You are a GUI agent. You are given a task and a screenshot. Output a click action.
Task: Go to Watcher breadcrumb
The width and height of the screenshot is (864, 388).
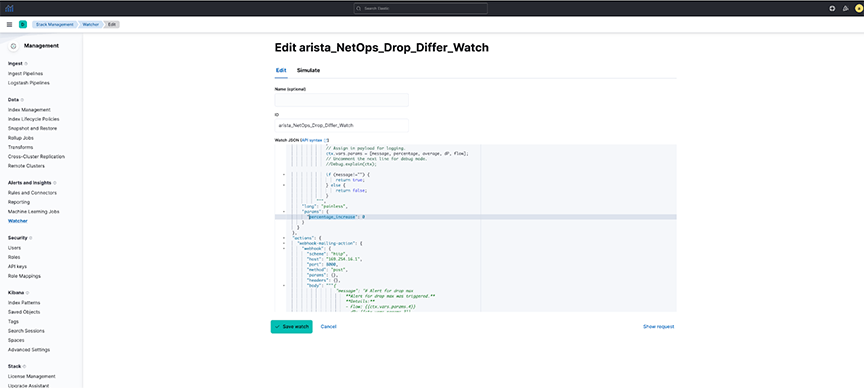[90, 24]
